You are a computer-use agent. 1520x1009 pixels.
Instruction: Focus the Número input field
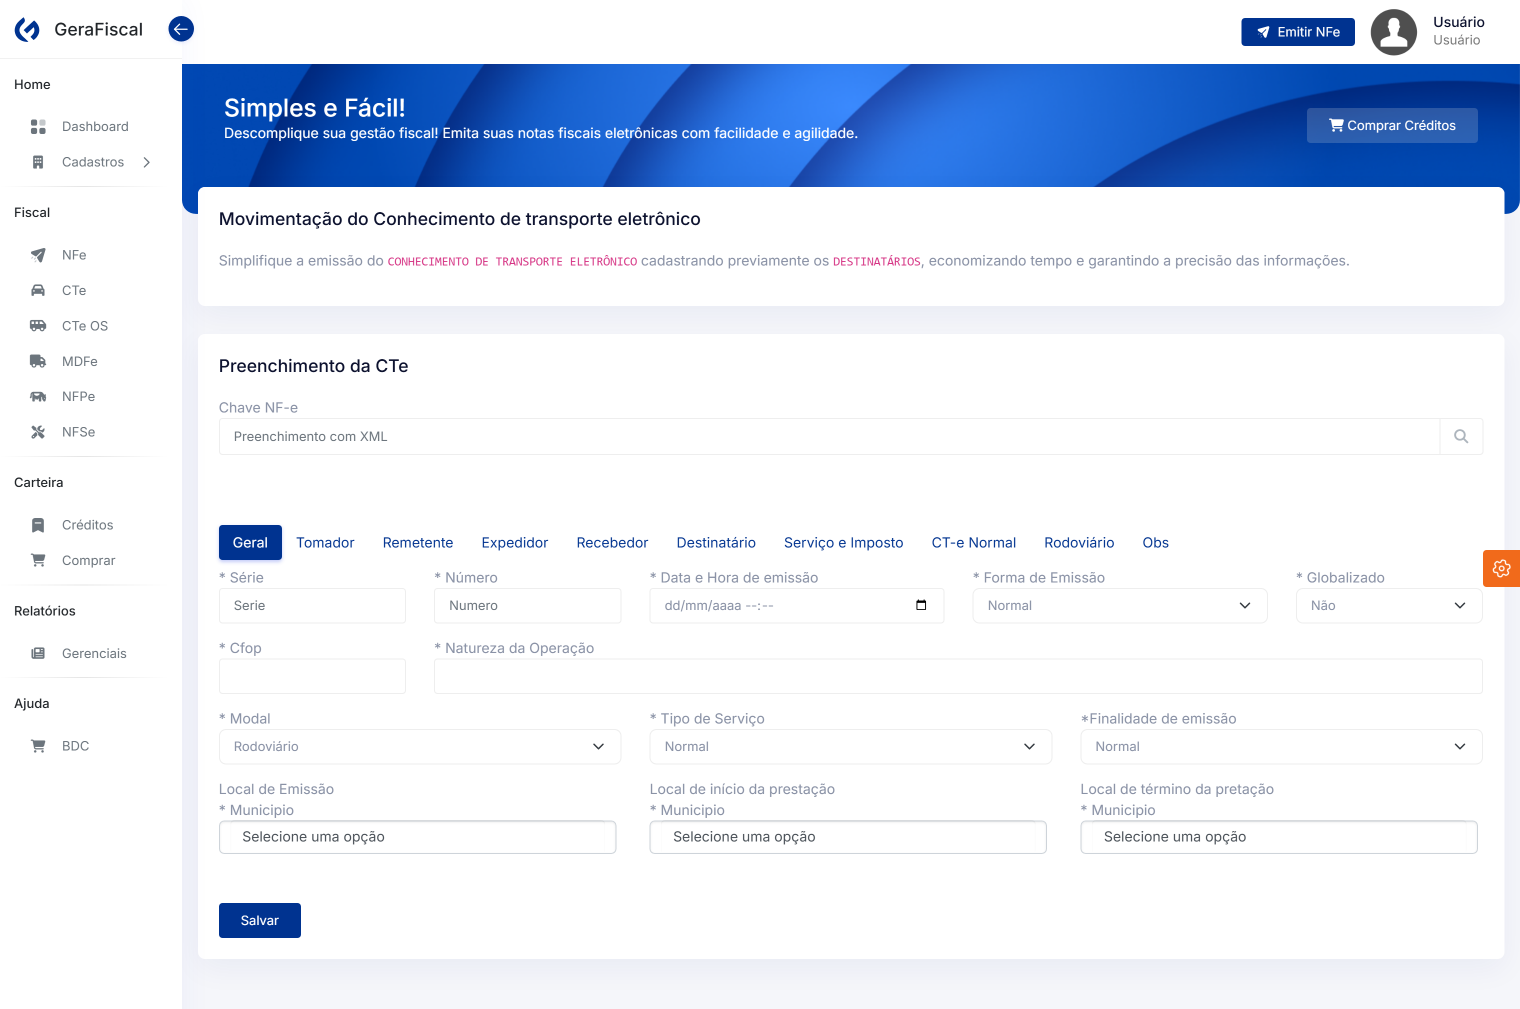point(528,606)
